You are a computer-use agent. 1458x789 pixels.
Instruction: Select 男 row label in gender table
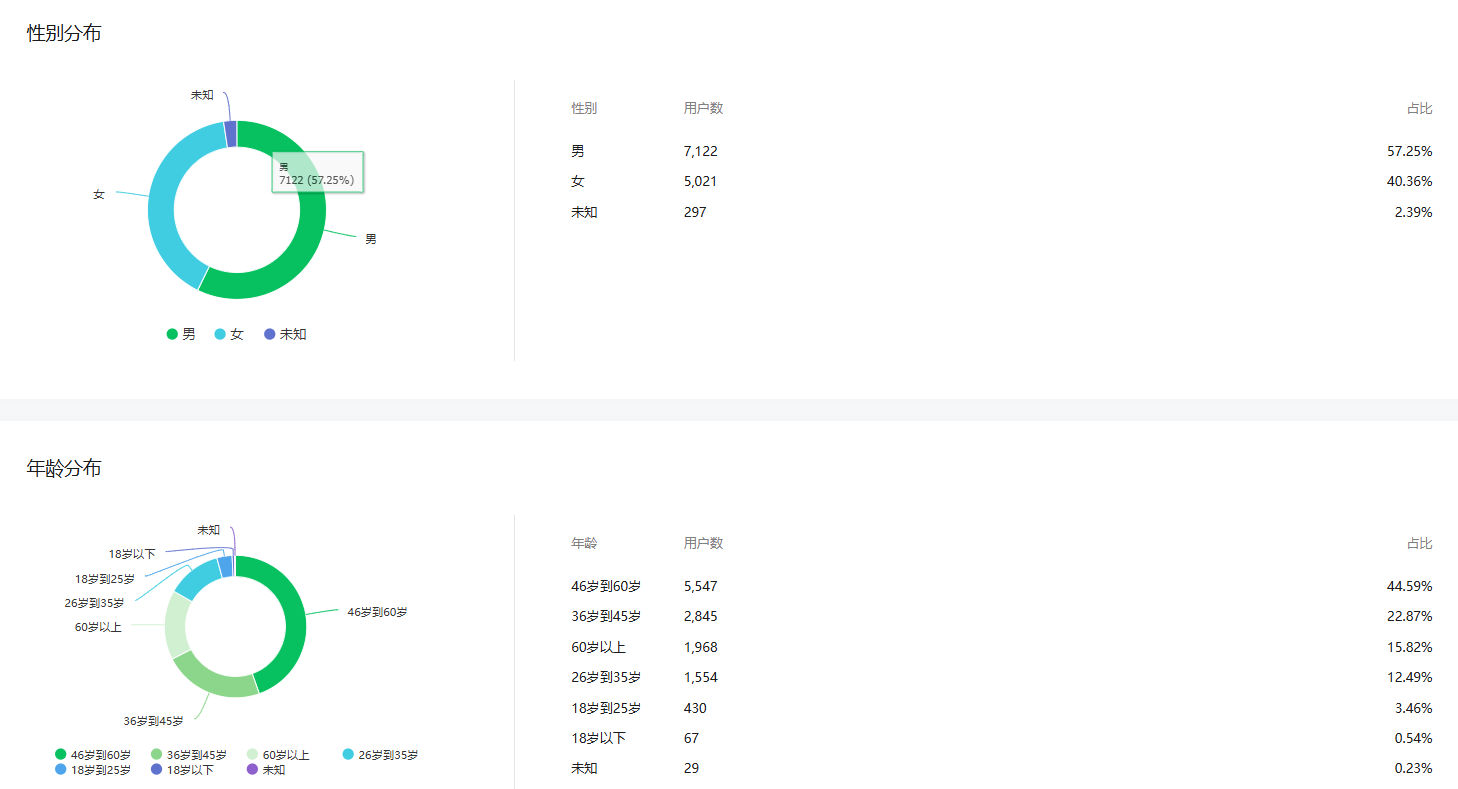pos(578,151)
